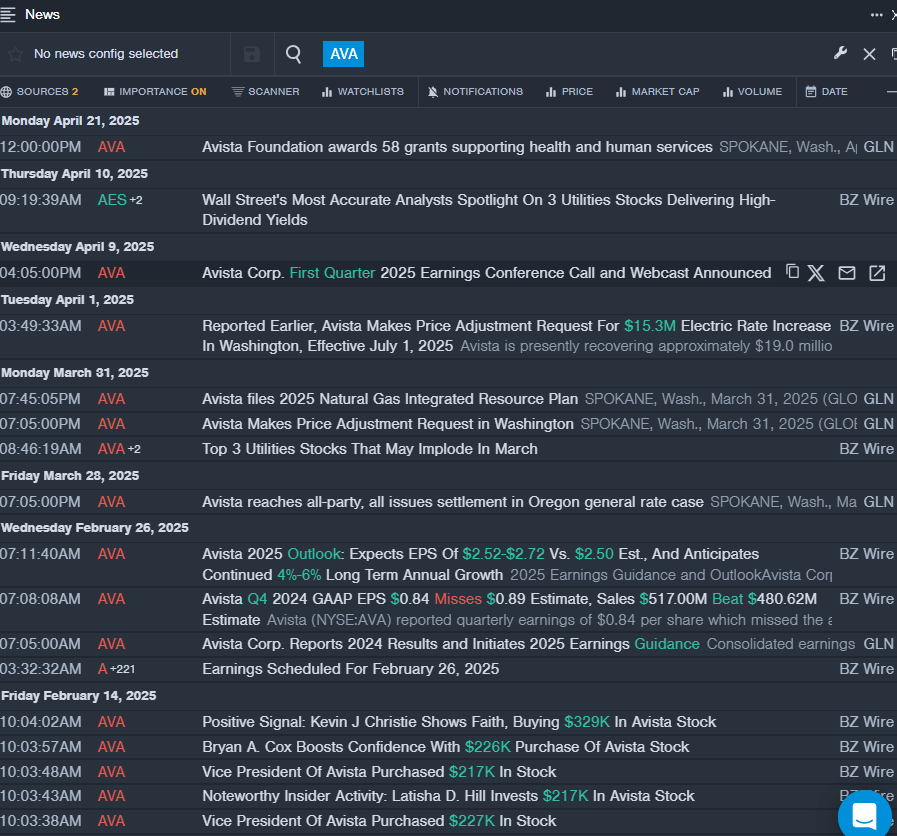Viewport: 897px width, 836px height.
Task: Open Vice President Purchased $227K story
Action: pyautogui.click(x=379, y=821)
